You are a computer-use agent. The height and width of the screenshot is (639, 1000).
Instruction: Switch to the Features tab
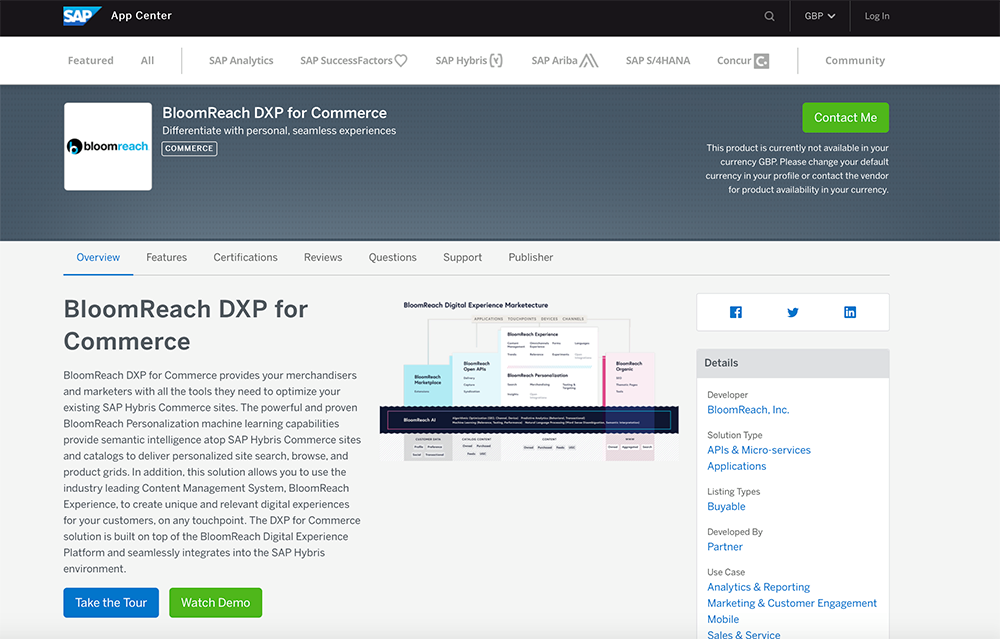pyautogui.click(x=166, y=258)
